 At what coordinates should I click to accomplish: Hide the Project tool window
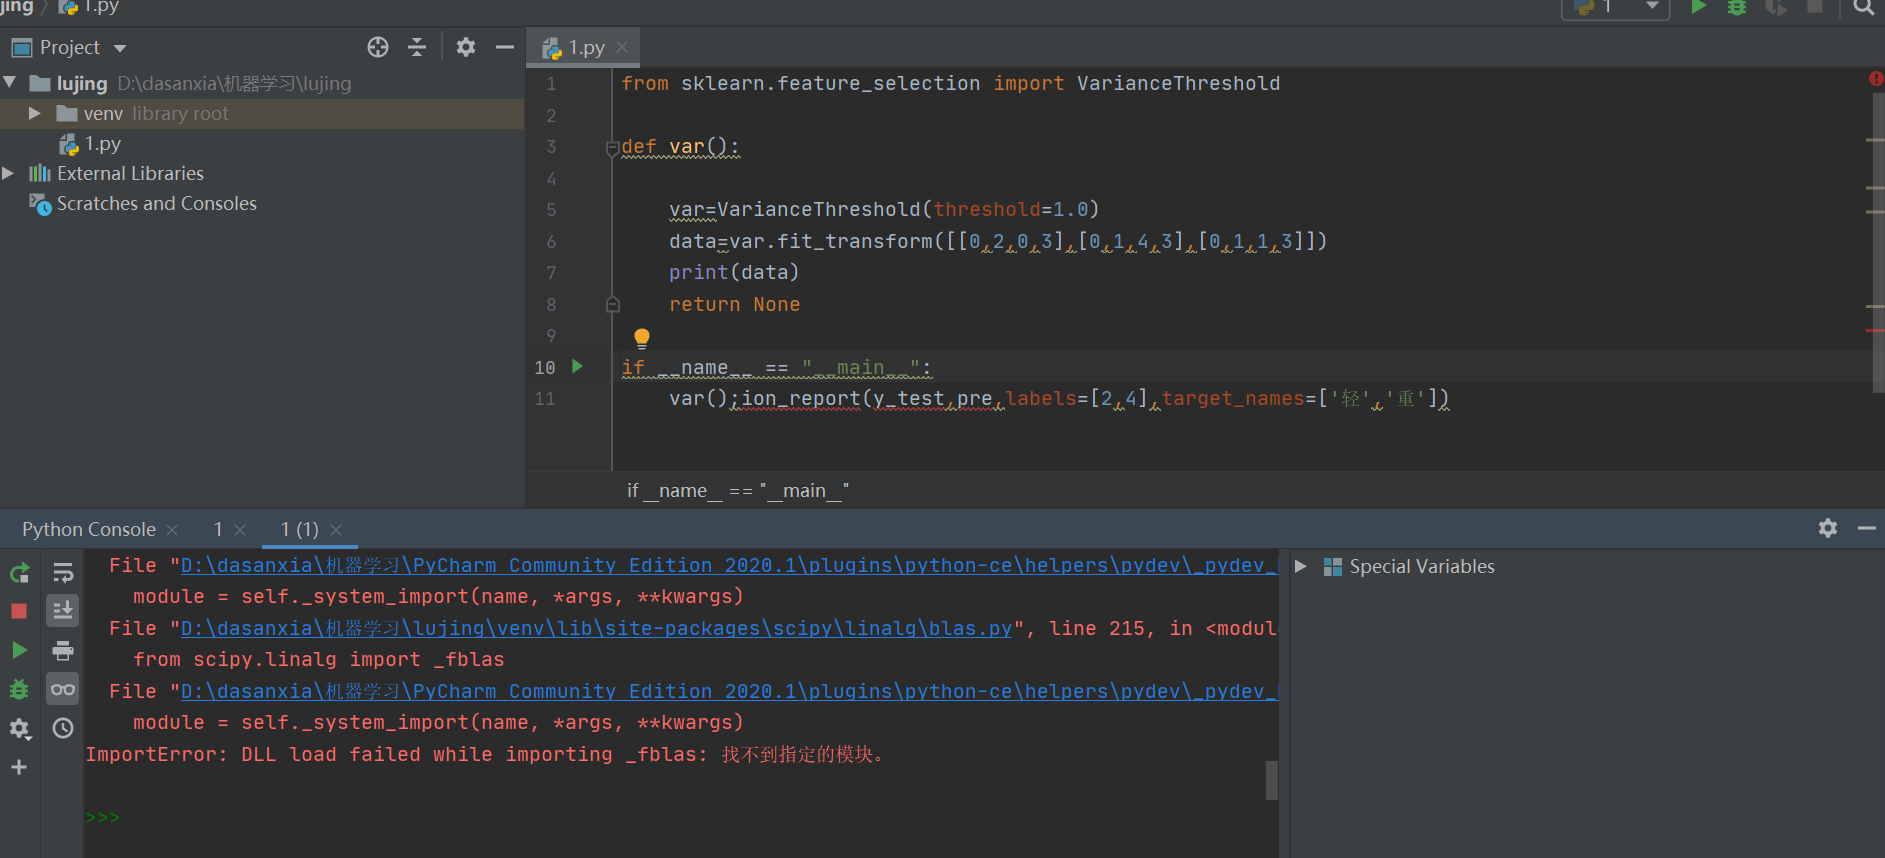[505, 47]
